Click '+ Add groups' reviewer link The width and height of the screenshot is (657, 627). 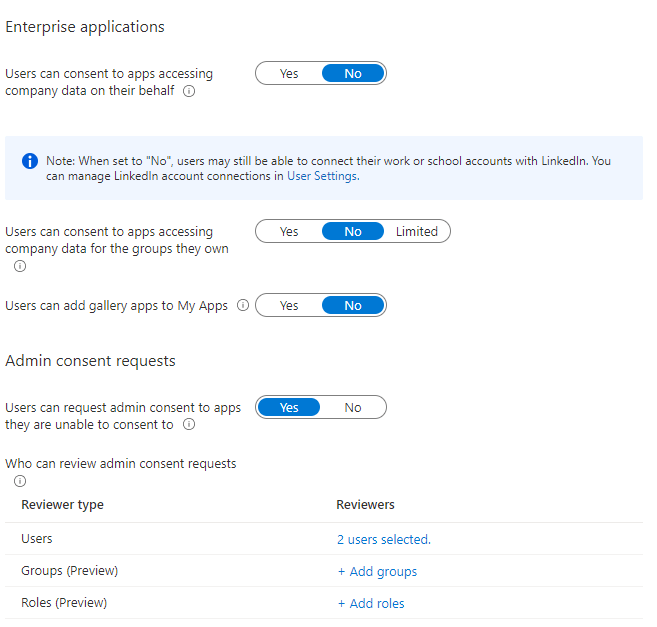click(377, 571)
